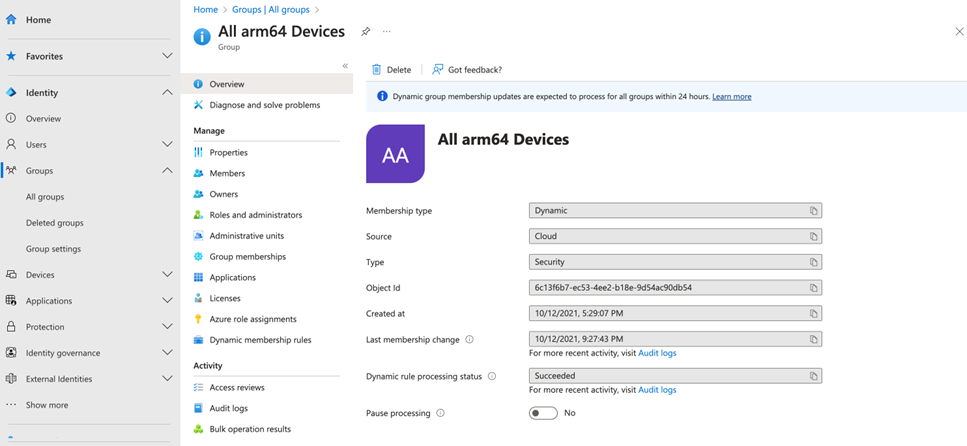
Task: Collapse the Groups chevron
Action: [167, 170]
